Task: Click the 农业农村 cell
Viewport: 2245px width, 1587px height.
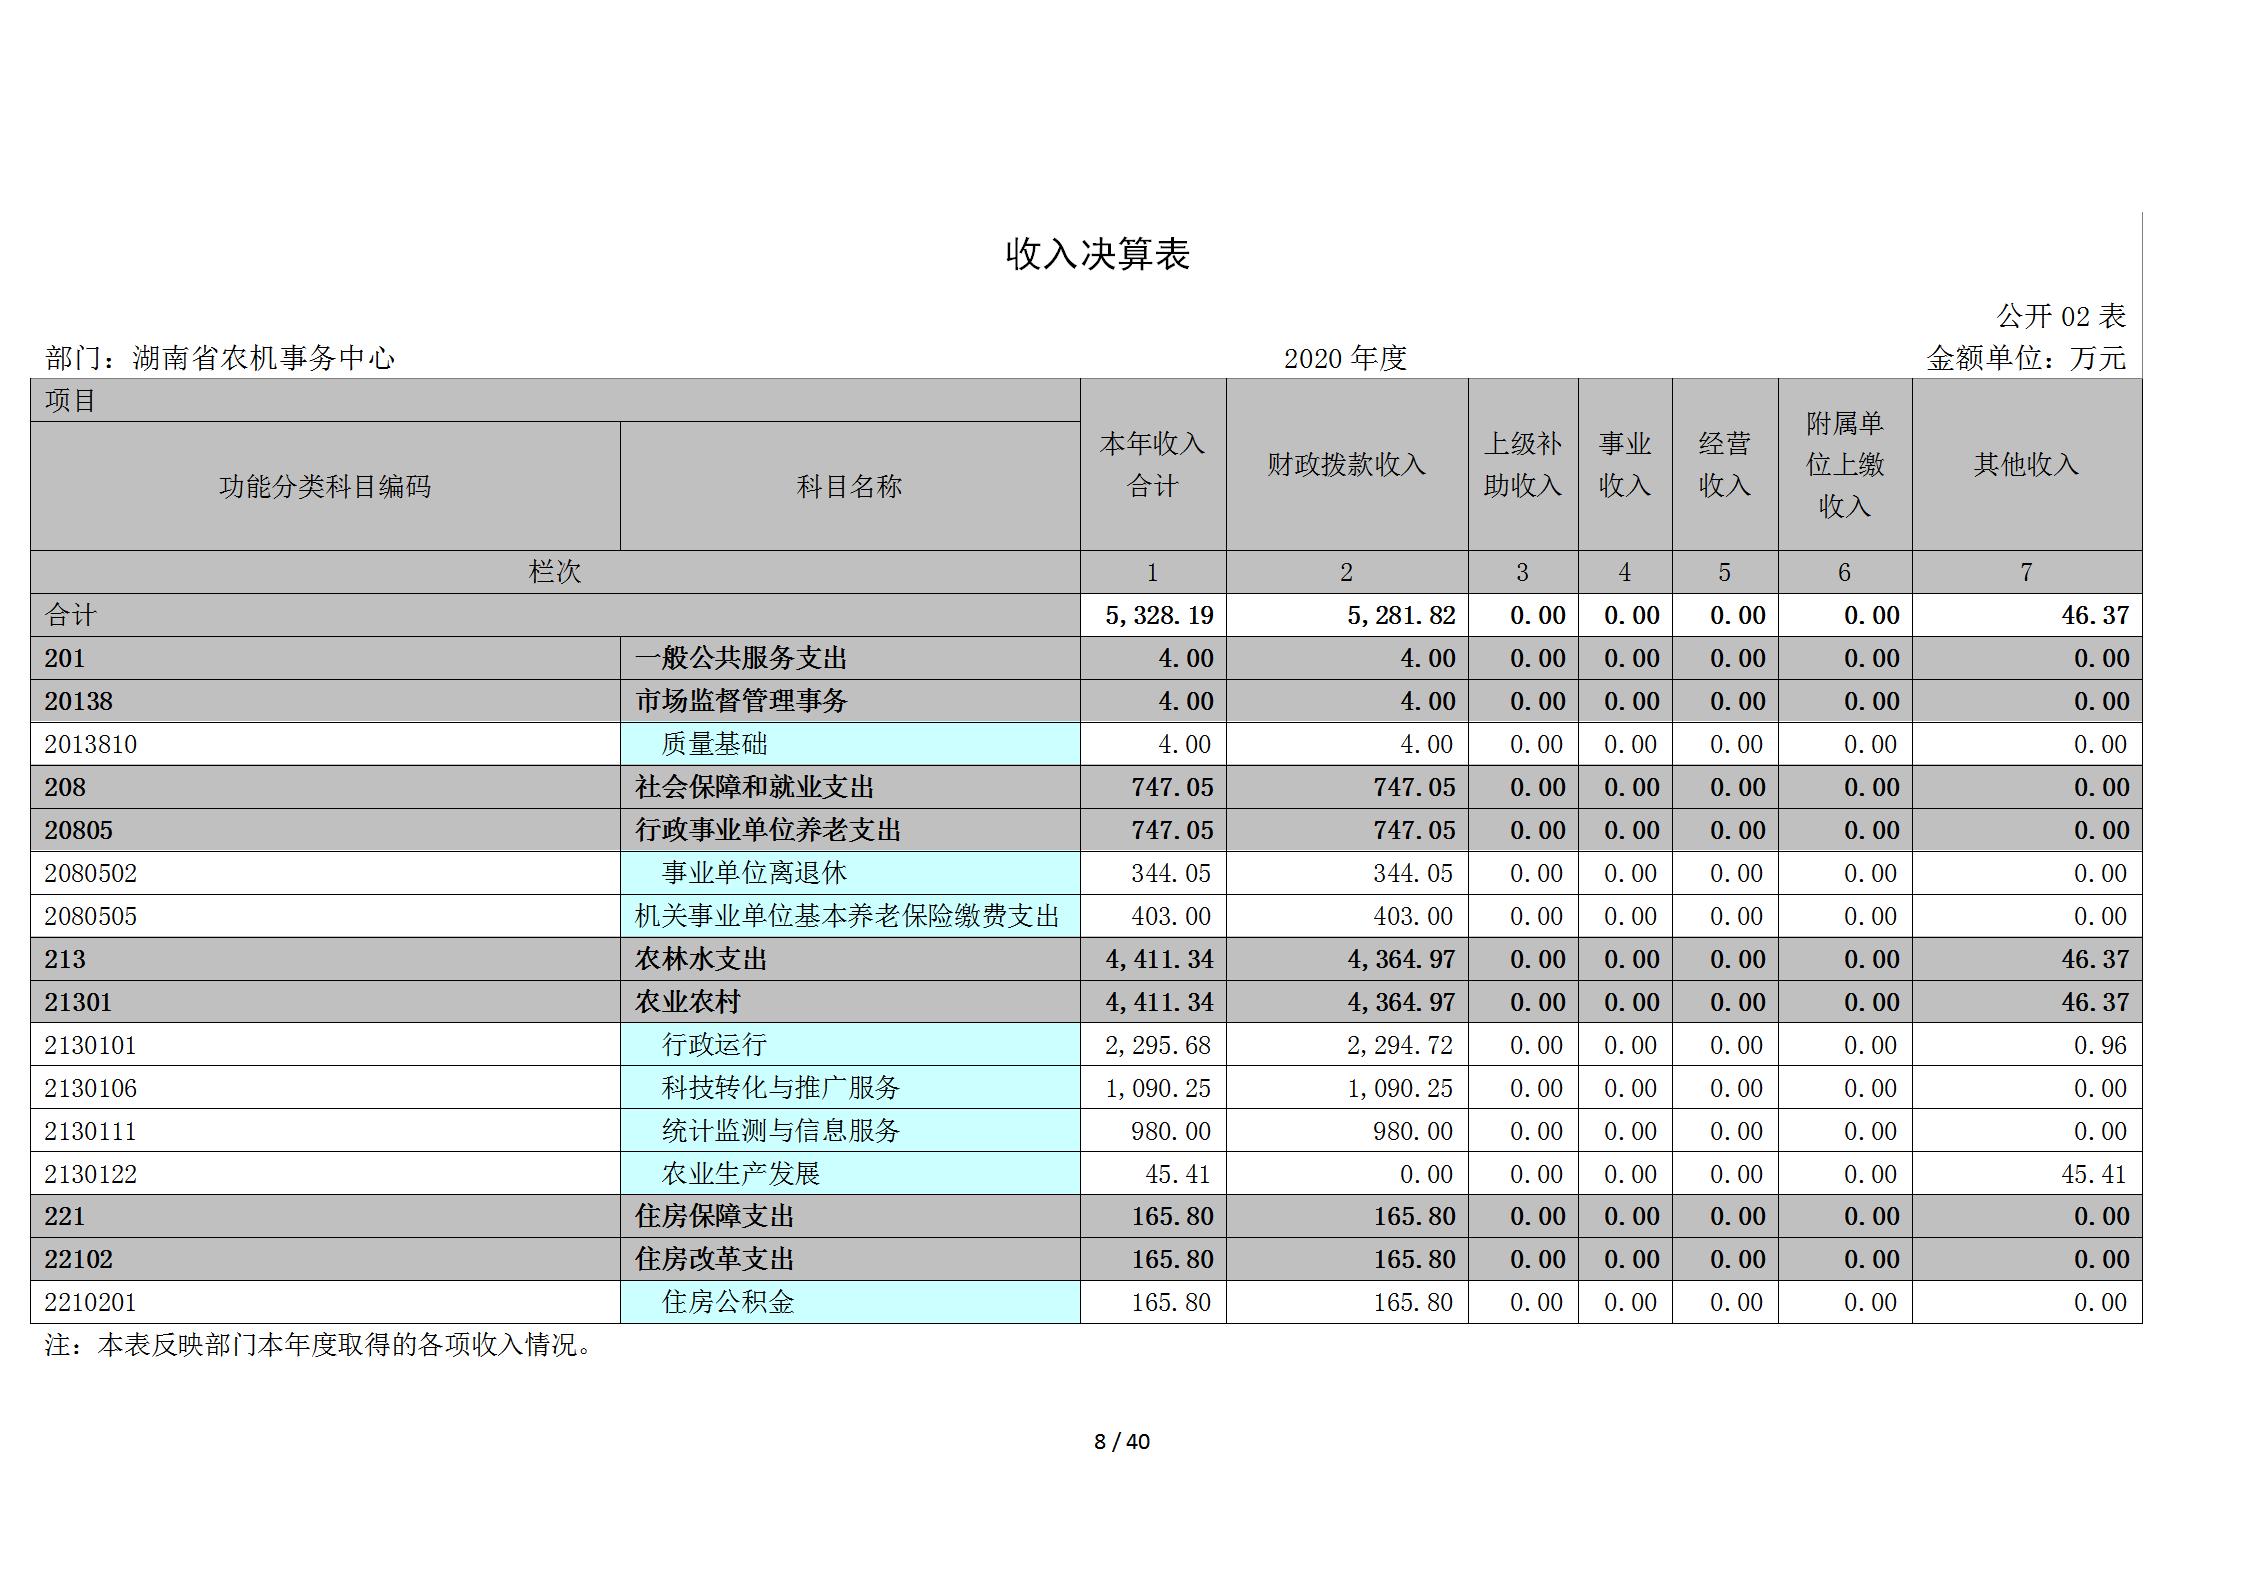Action: pyautogui.click(x=850, y=1002)
